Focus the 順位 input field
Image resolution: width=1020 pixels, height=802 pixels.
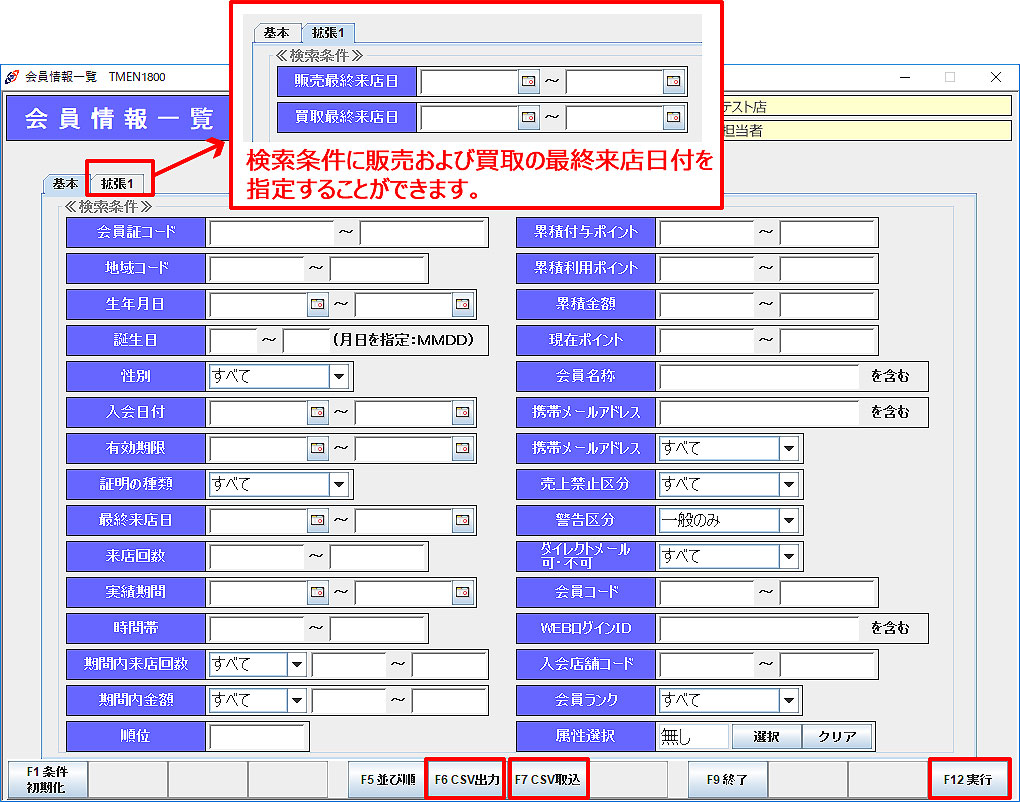tap(257, 736)
